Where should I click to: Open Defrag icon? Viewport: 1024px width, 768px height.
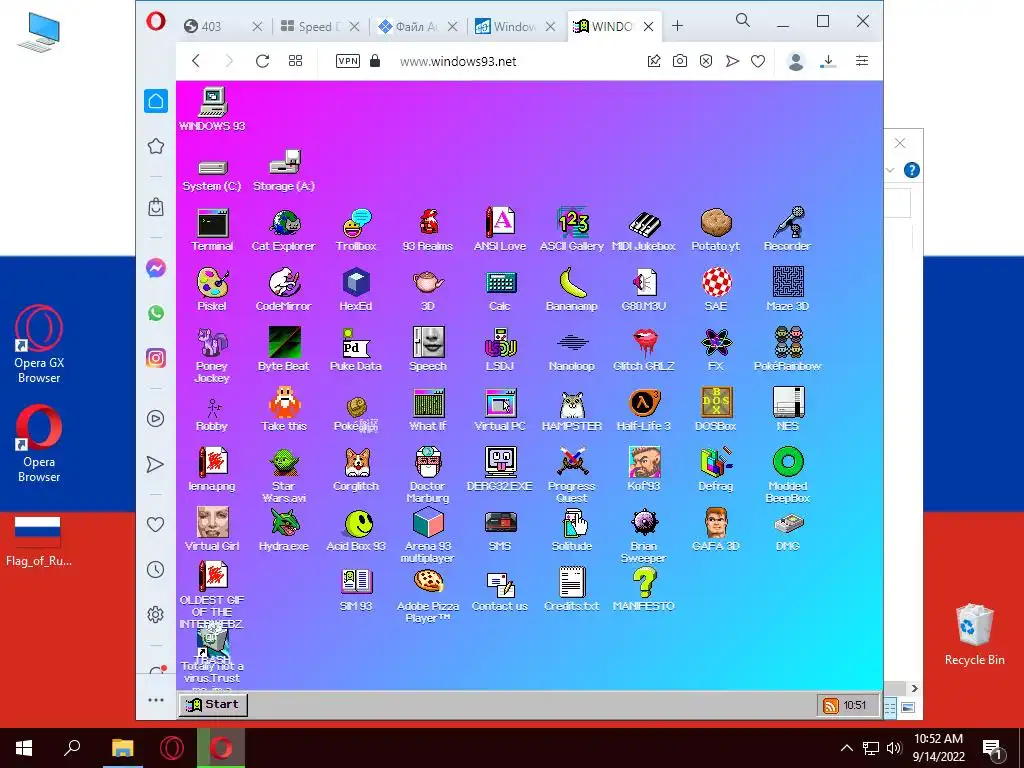[716, 464]
